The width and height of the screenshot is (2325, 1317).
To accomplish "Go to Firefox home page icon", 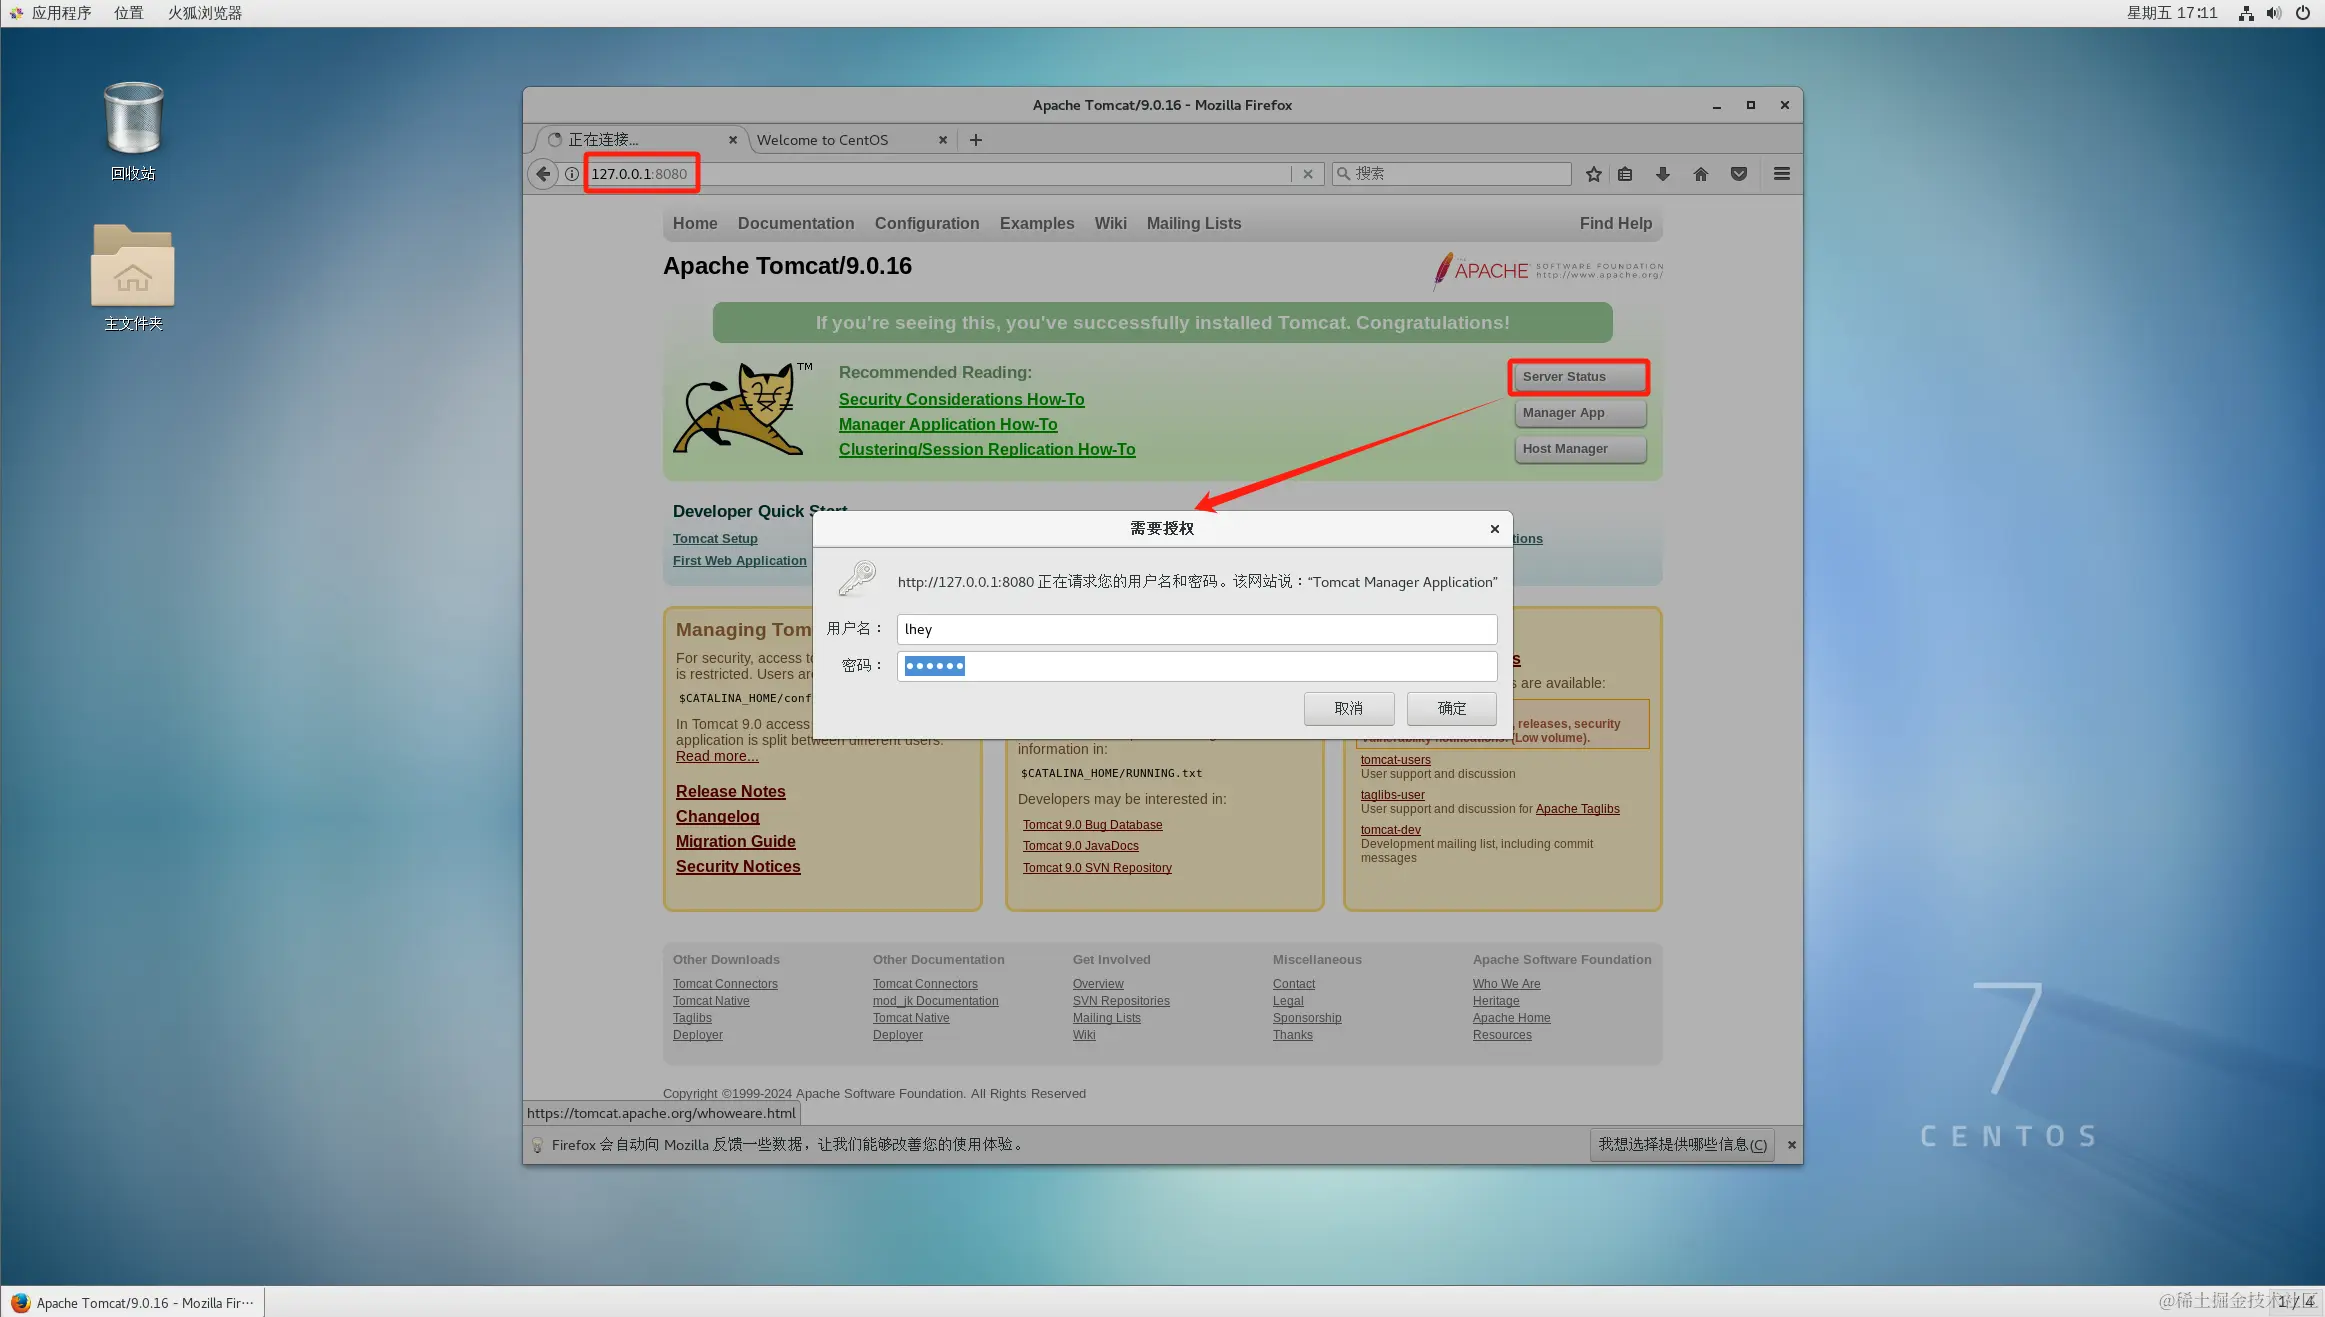I will pos(1701,174).
